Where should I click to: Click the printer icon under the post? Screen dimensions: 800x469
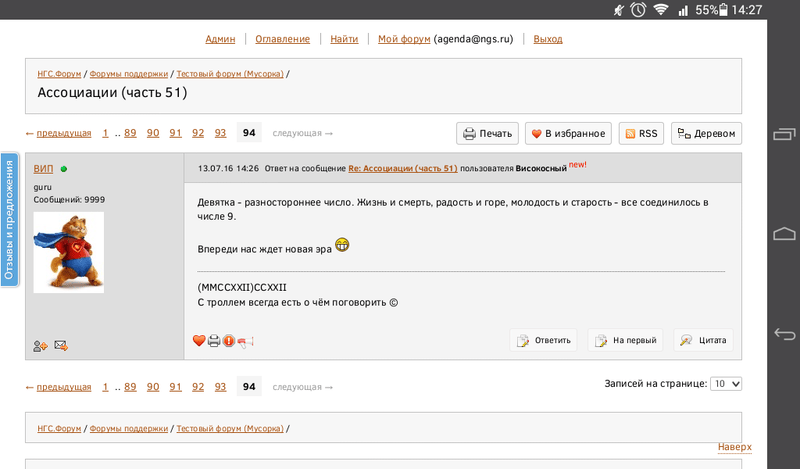[x=214, y=340]
